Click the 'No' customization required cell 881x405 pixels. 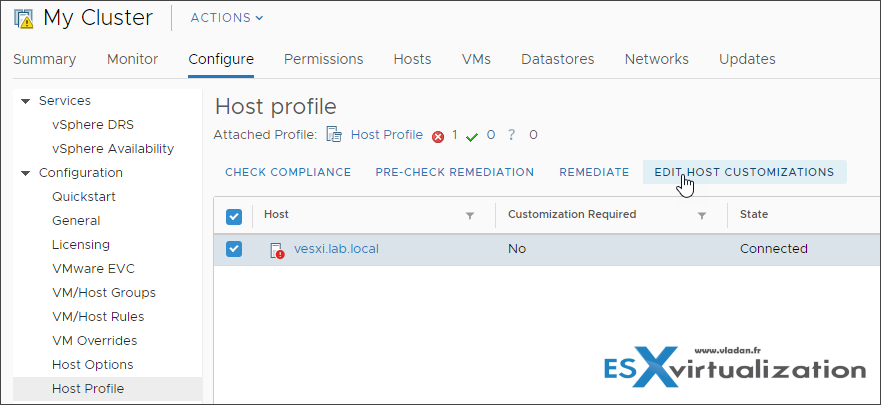click(x=517, y=249)
